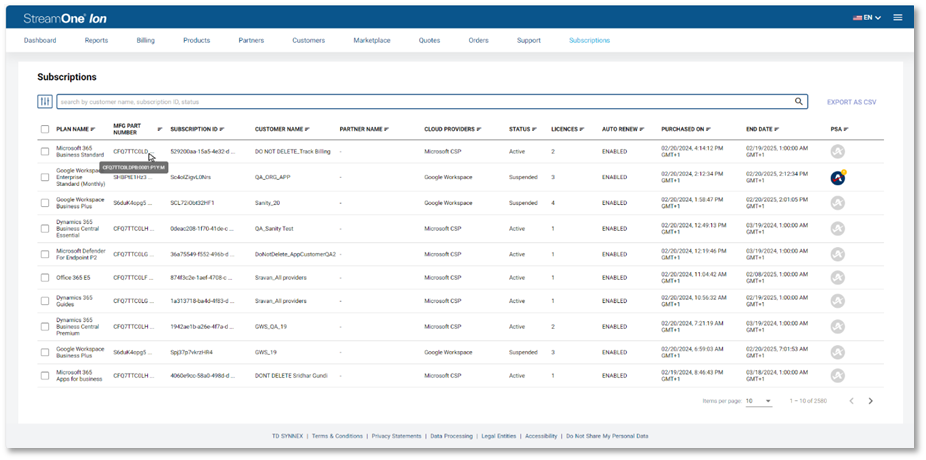The height and width of the screenshot is (460, 926).
Task: Open the filter settings icon beside search
Action: pos(45,102)
